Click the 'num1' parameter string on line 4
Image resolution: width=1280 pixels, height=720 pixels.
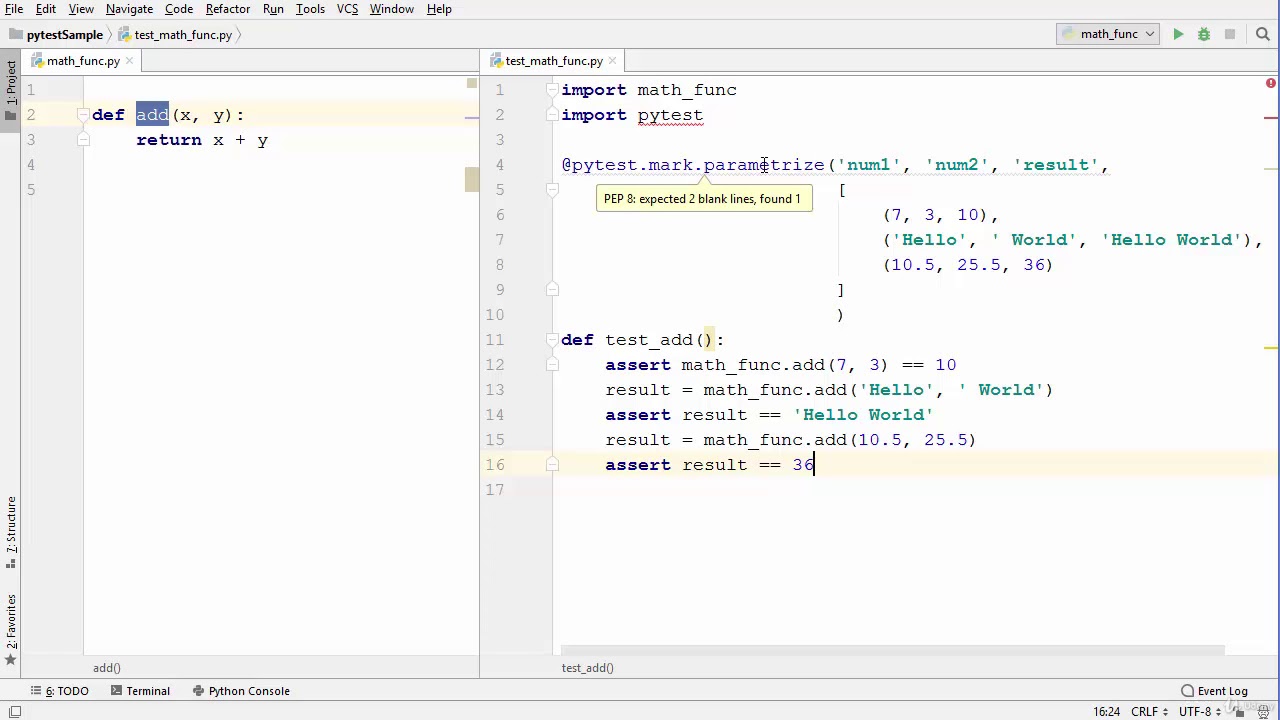(868, 165)
